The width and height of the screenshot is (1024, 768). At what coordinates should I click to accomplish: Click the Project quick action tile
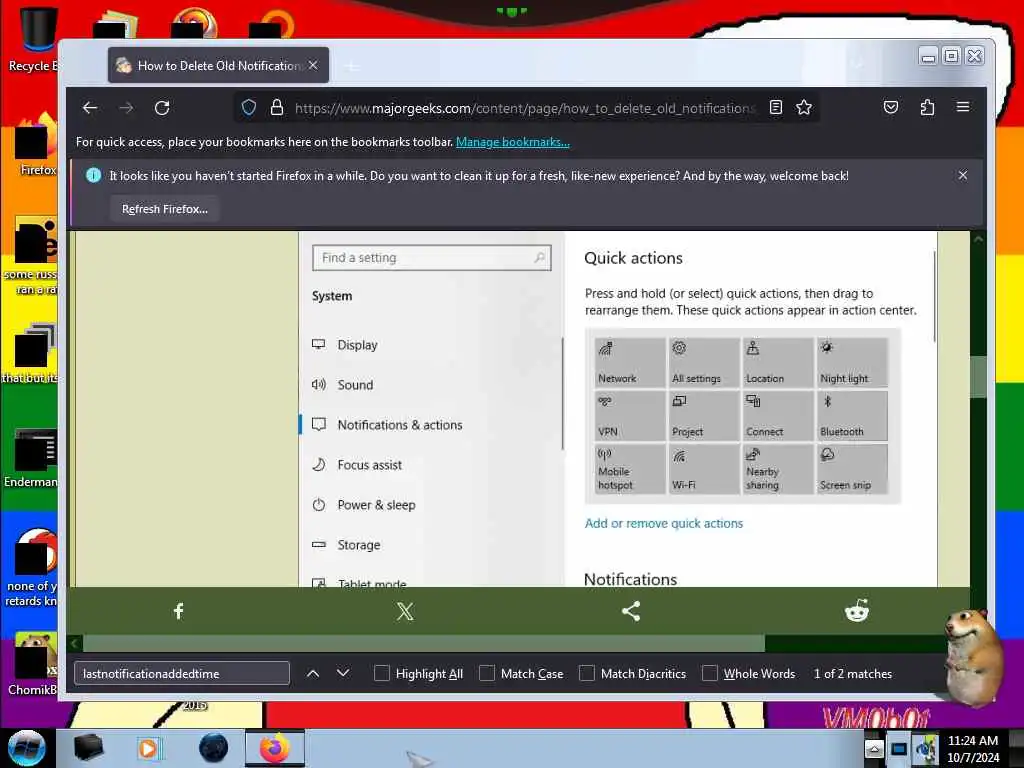coord(703,416)
